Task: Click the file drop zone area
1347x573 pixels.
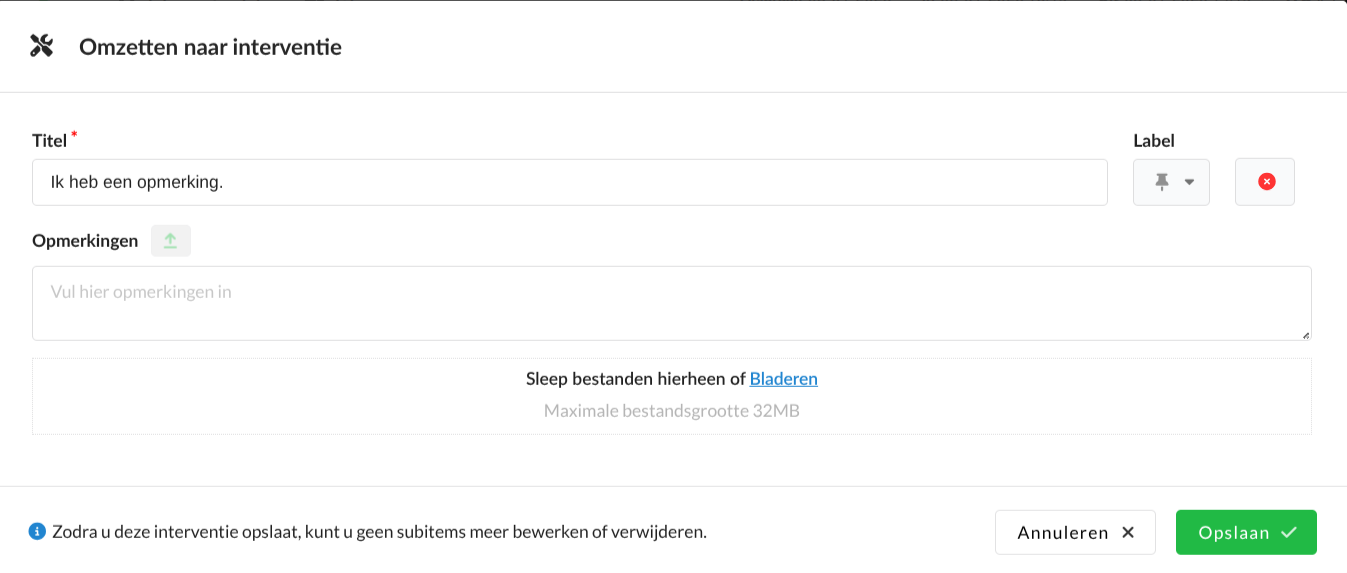Action: 300,397
